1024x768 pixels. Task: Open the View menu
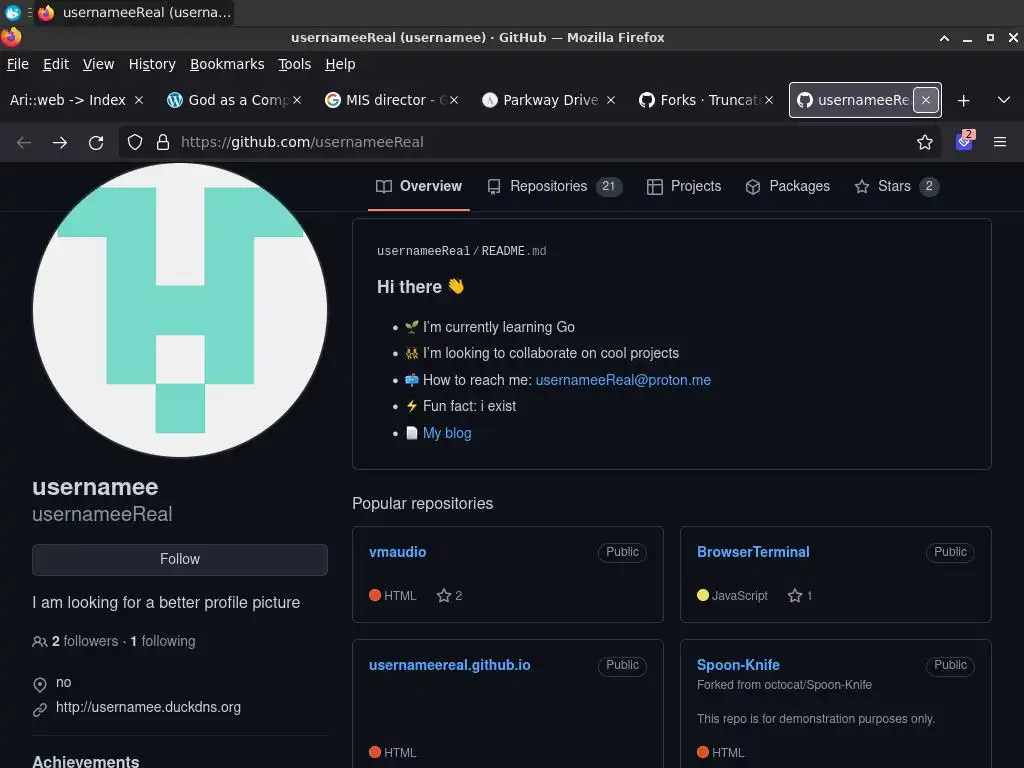98,64
